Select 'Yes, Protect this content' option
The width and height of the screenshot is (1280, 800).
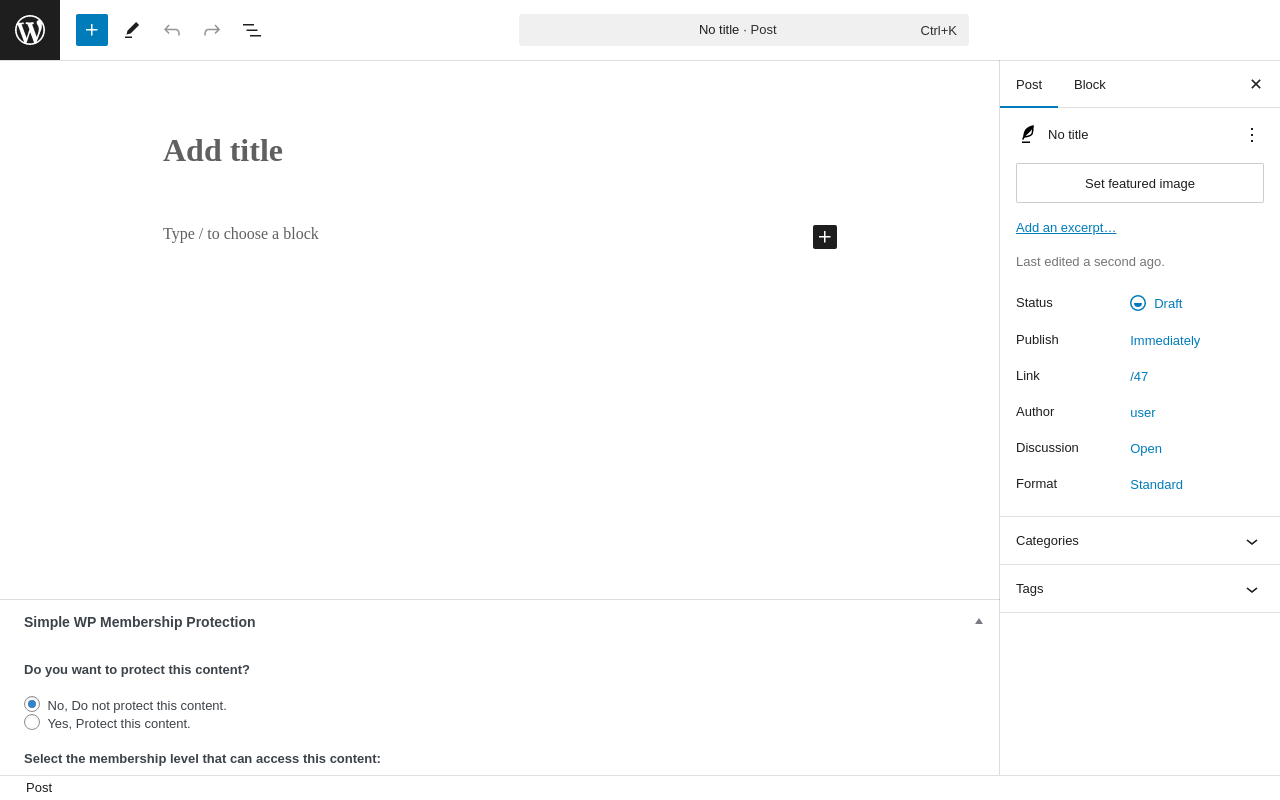coord(32,722)
